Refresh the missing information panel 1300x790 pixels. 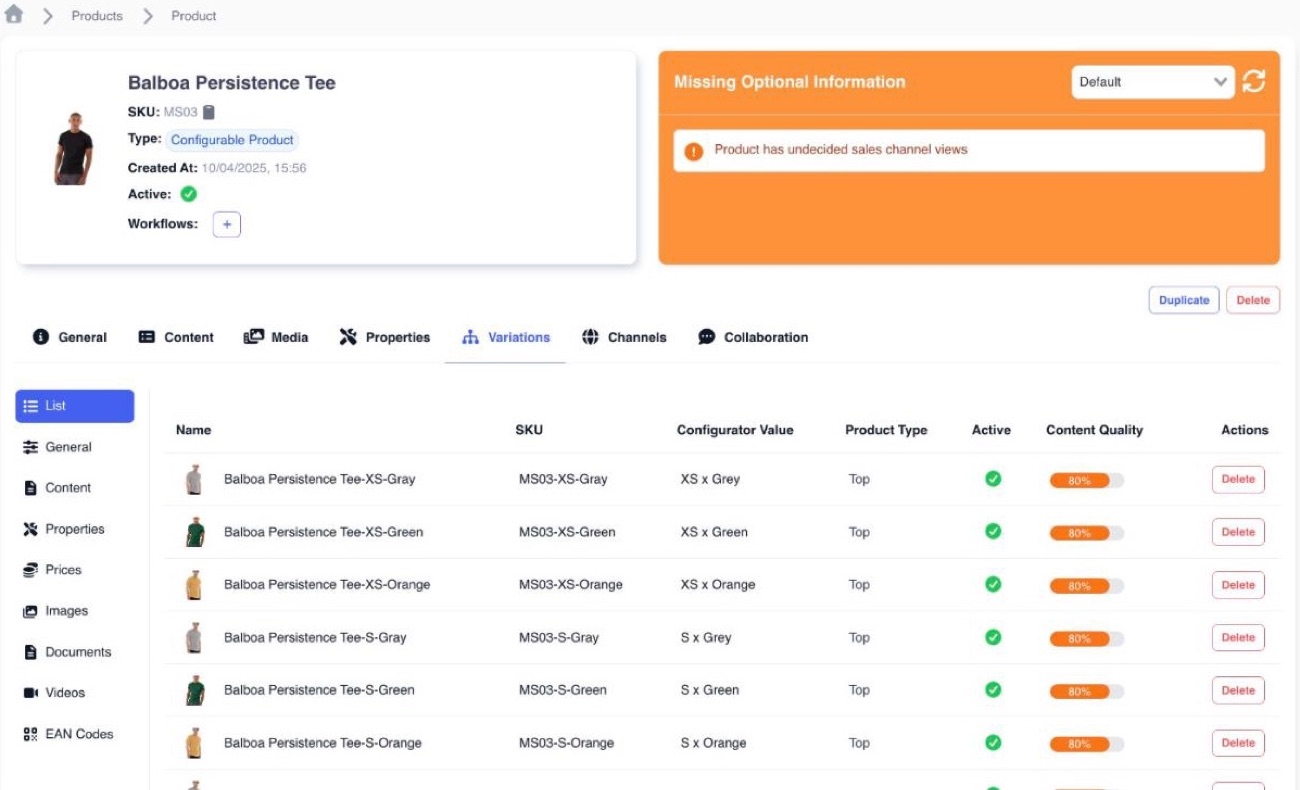point(1254,82)
